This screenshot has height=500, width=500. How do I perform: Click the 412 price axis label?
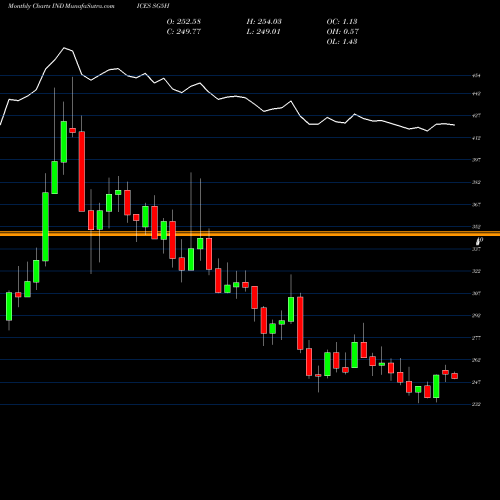pyautogui.click(x=476, y=138)
